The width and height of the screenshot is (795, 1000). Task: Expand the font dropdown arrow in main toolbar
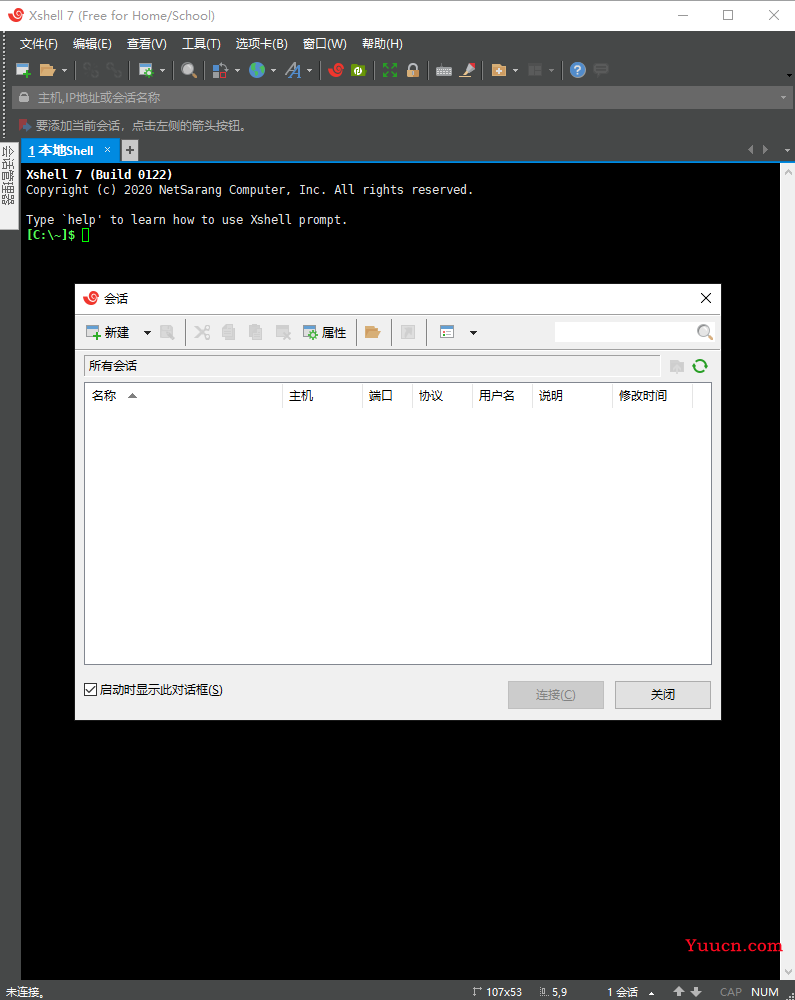tap(310, 71)
